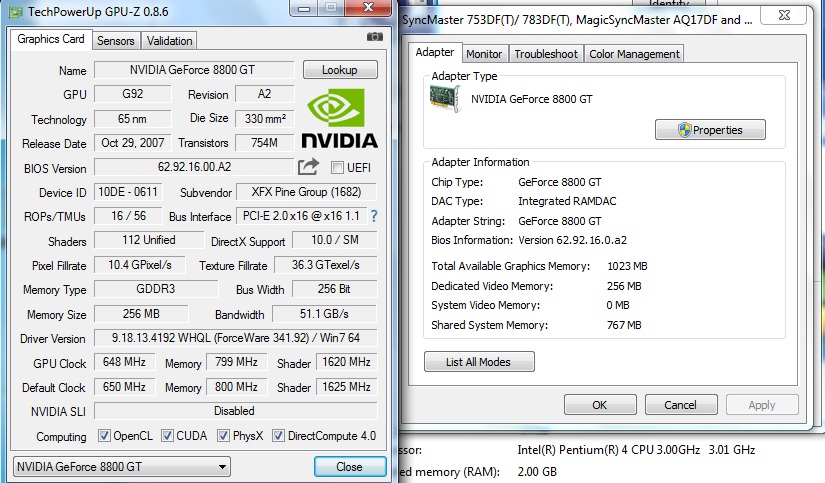Click the Default Clock Shader field 1625 MHz
The image size is (825, 483).
coord(346,387)
